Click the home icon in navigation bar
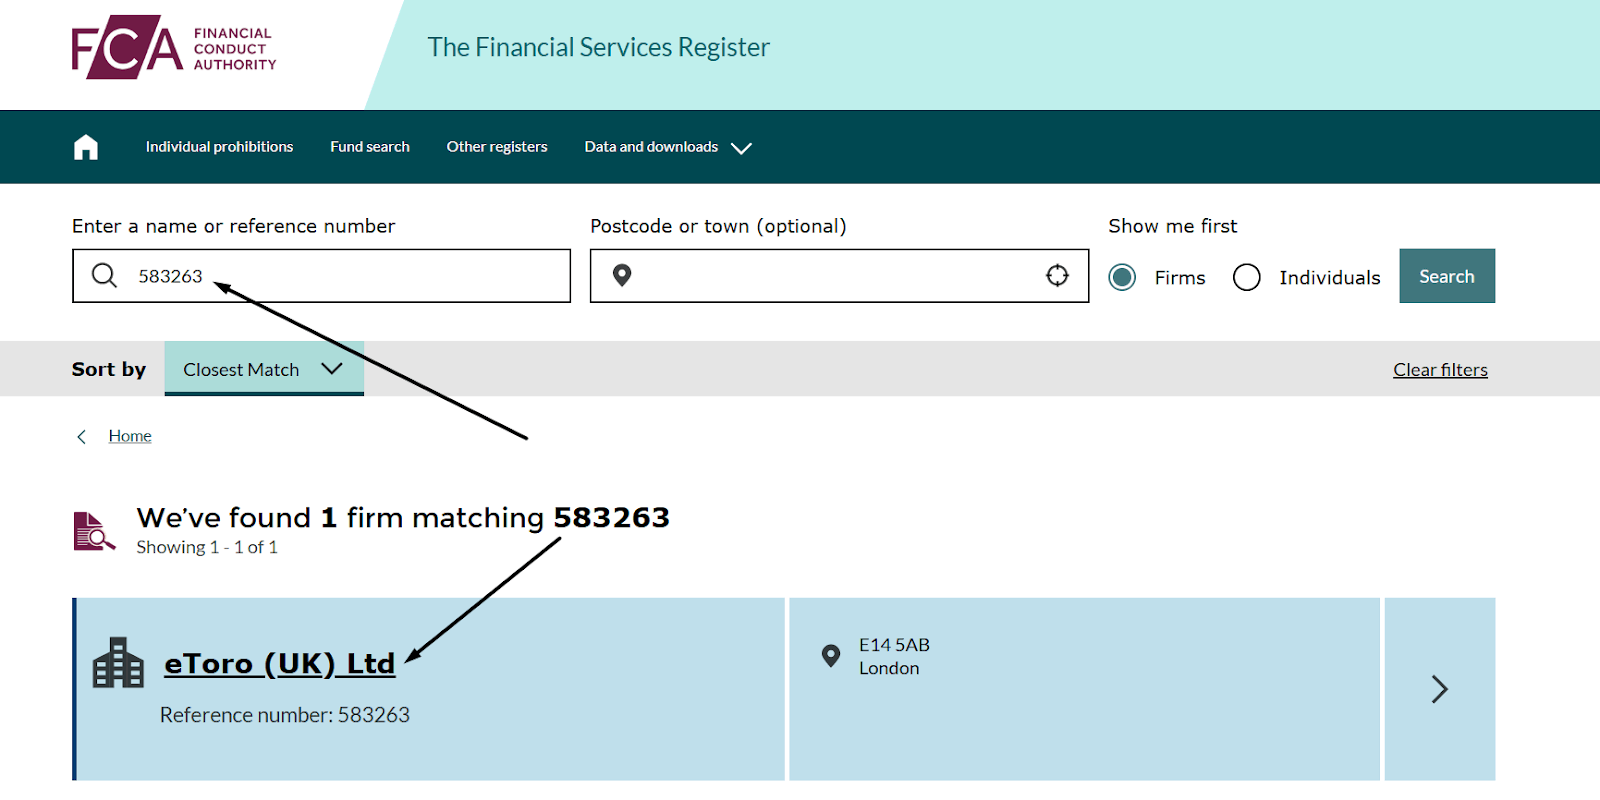The image size is (1600, 800). [x=86, y=147]
